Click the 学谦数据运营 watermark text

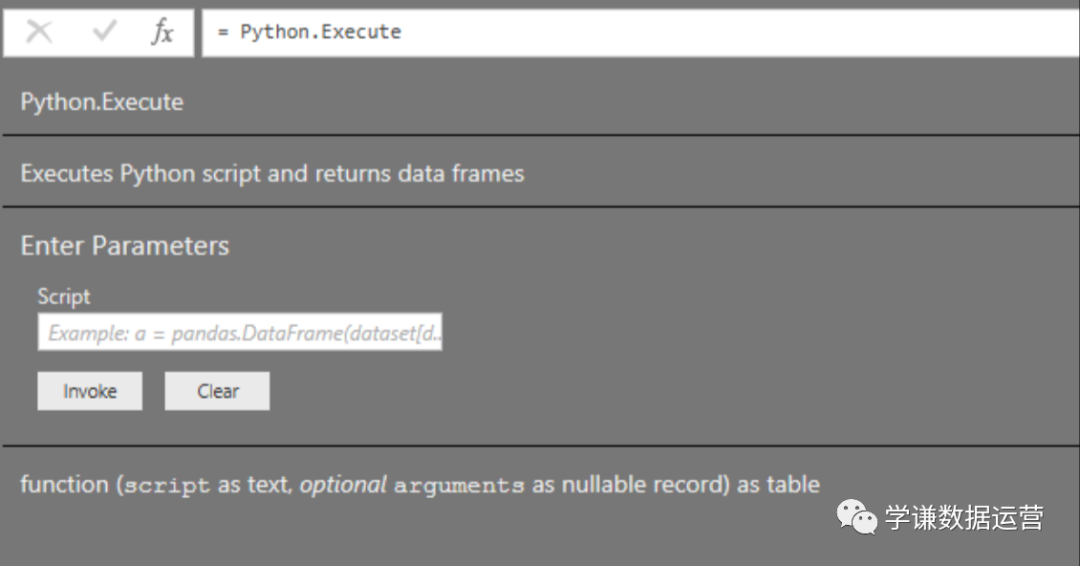(963, 517)
